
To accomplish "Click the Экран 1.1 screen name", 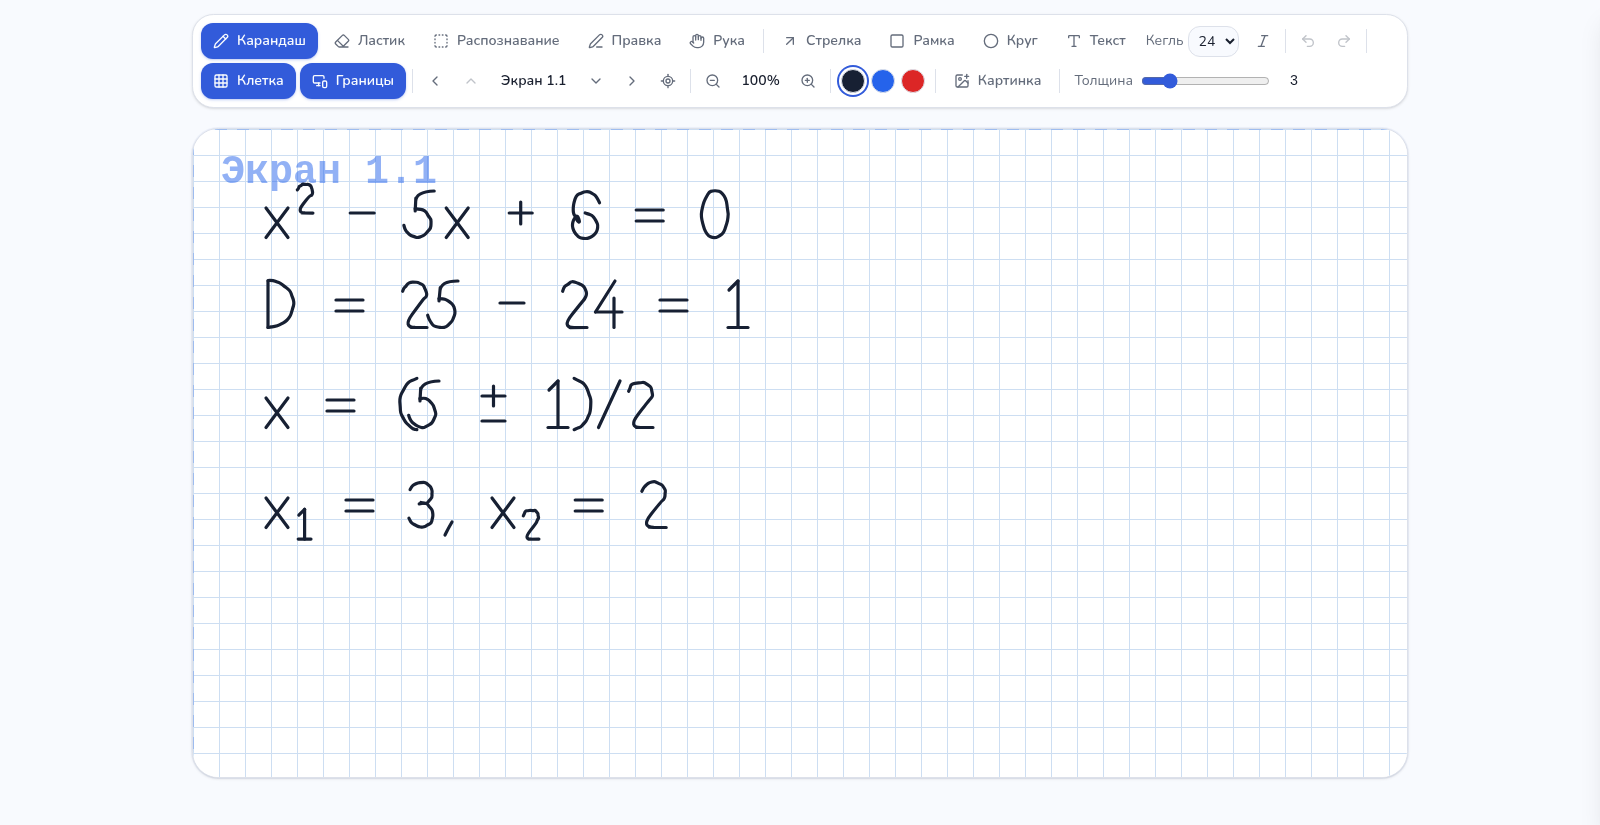I will pyautogui.click(x=534, y=81).
